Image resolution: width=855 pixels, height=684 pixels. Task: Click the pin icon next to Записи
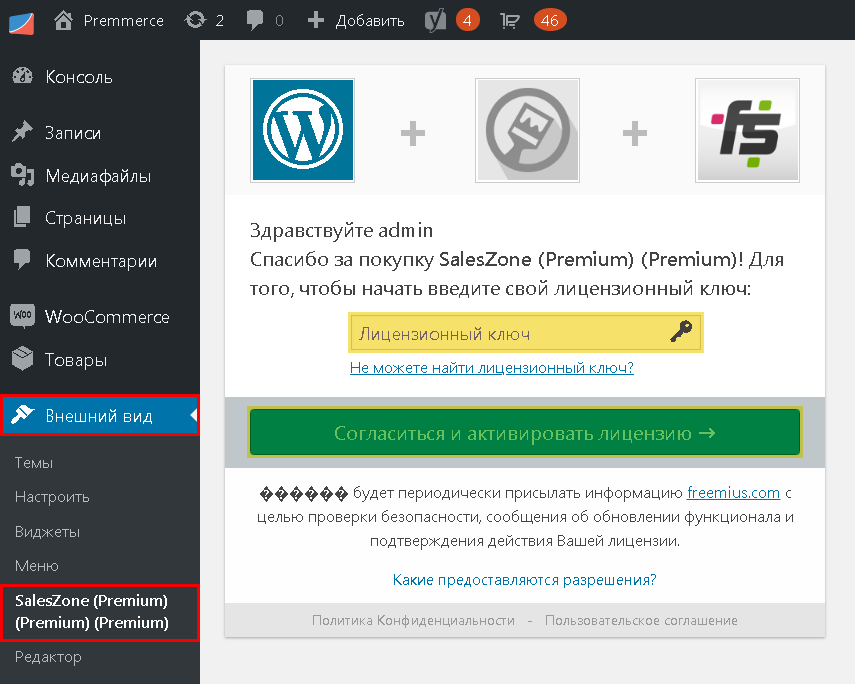pyautogui.click(x=22, y=132)
